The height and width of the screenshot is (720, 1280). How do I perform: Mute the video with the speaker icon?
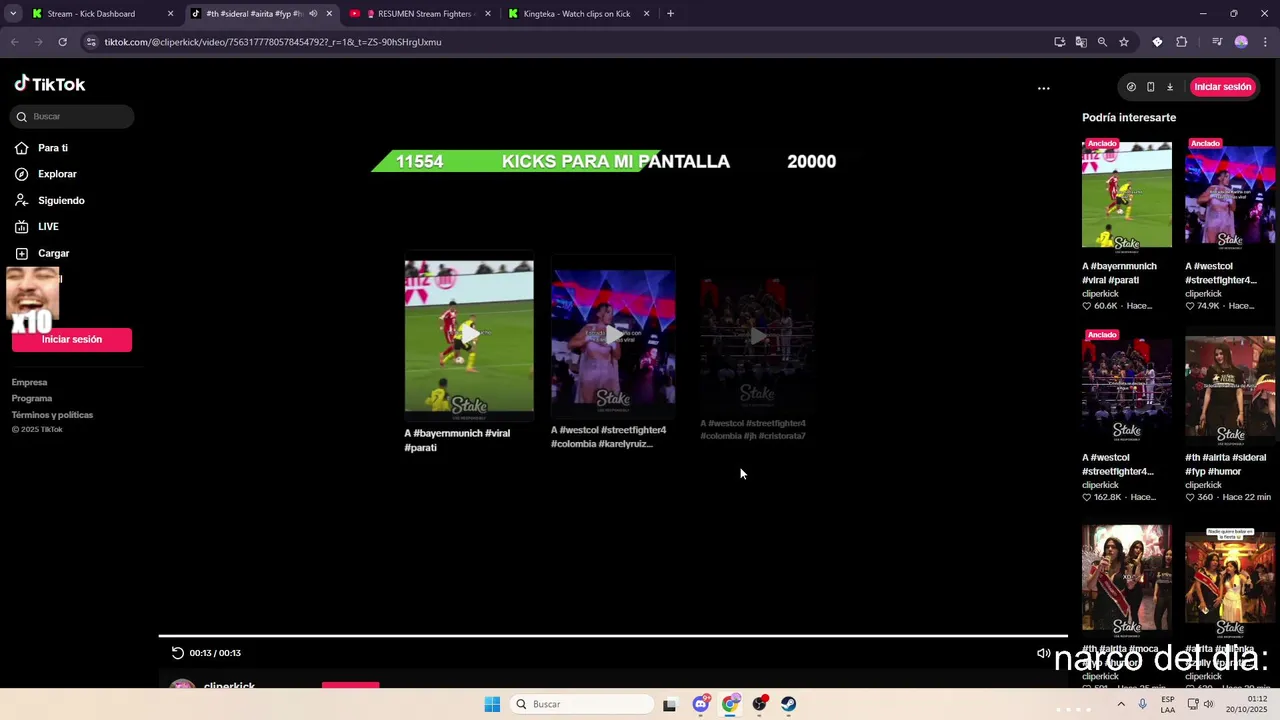[x=1043, y=653]
